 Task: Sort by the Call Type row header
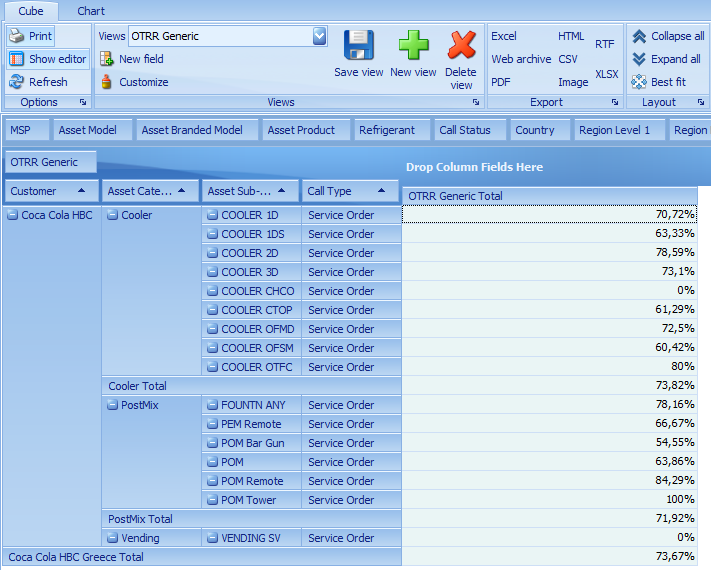[x=350, y=191]
